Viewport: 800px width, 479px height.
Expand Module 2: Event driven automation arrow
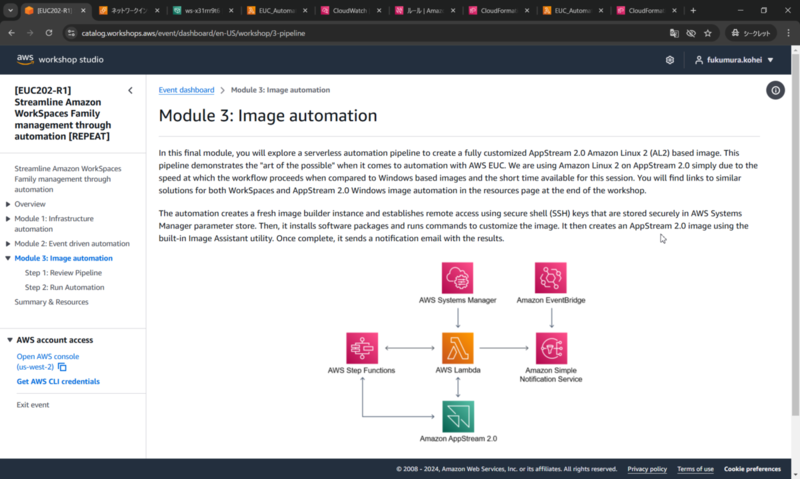point(8,244)
